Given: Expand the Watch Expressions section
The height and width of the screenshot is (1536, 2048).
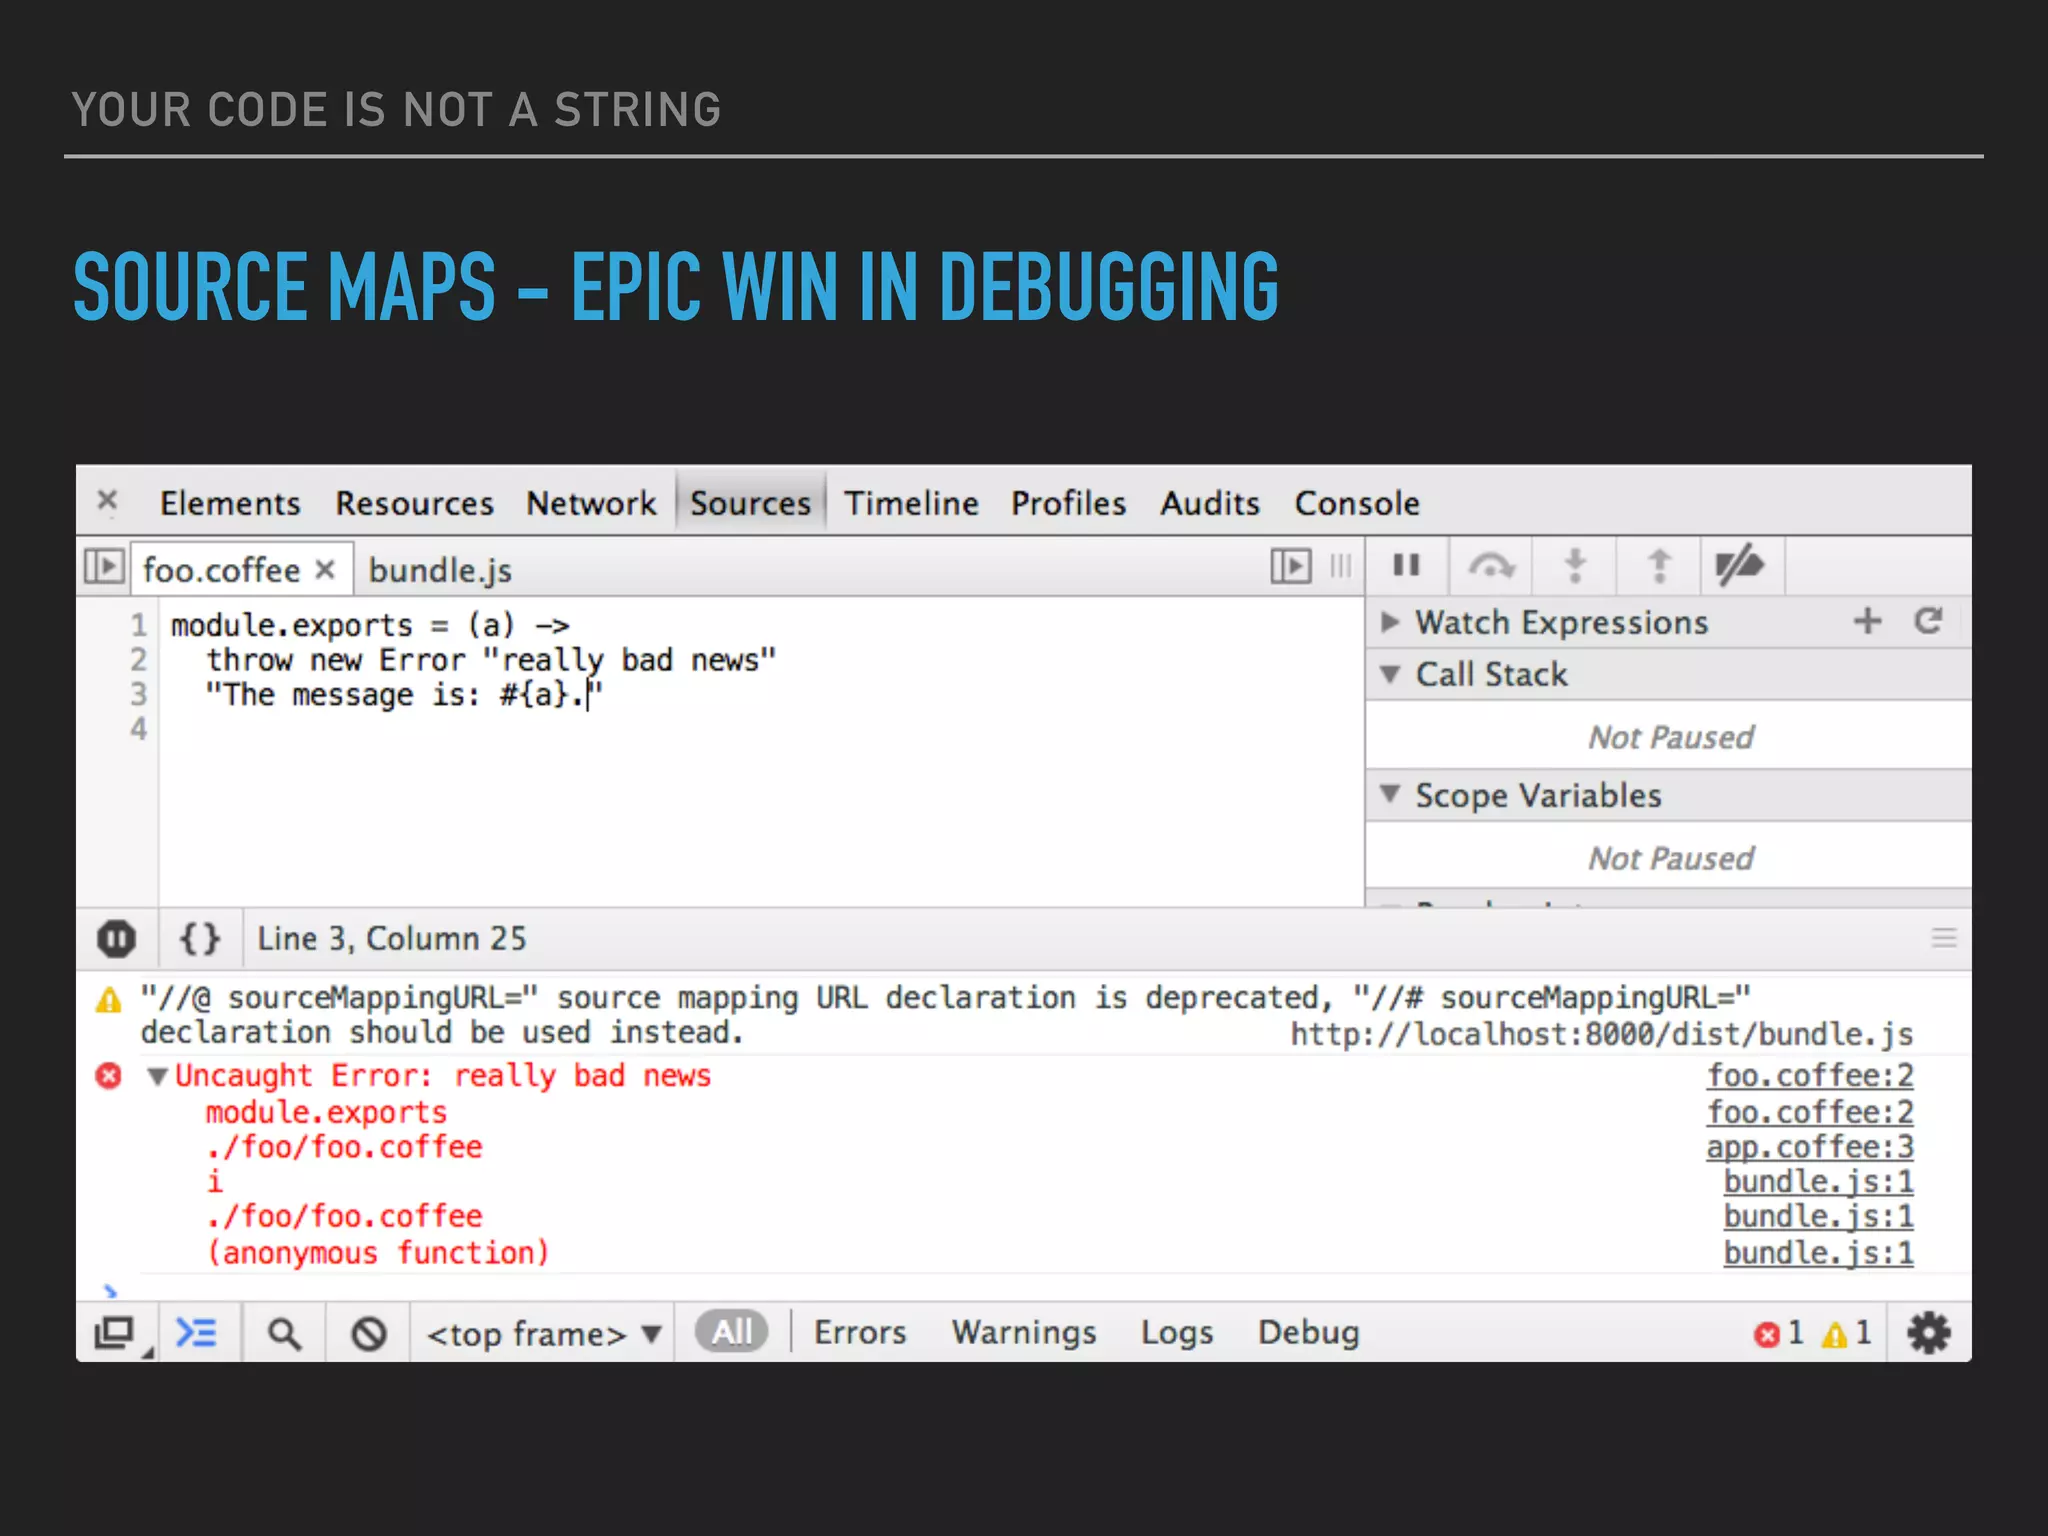Looking at the screenshot, I should click(x=1390, y=622).
